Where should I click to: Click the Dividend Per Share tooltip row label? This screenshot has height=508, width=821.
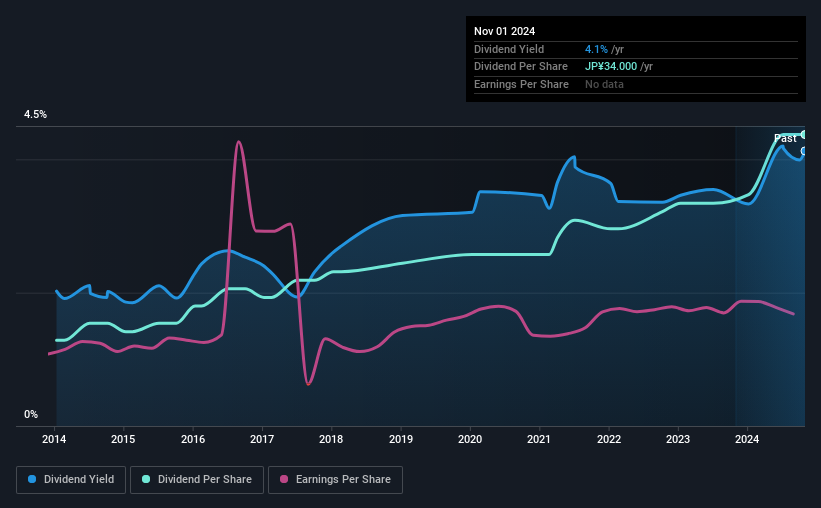click(x=520, y=67)
